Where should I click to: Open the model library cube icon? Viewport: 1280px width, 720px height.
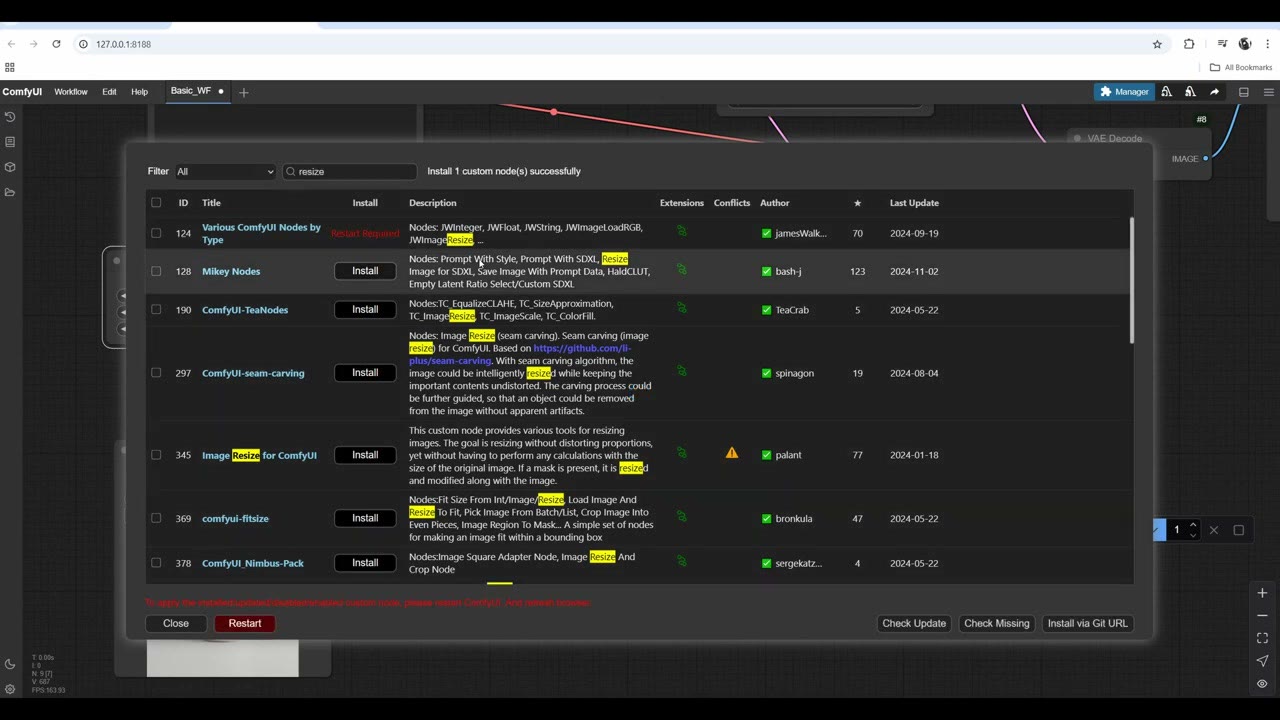tap(10, 167)
